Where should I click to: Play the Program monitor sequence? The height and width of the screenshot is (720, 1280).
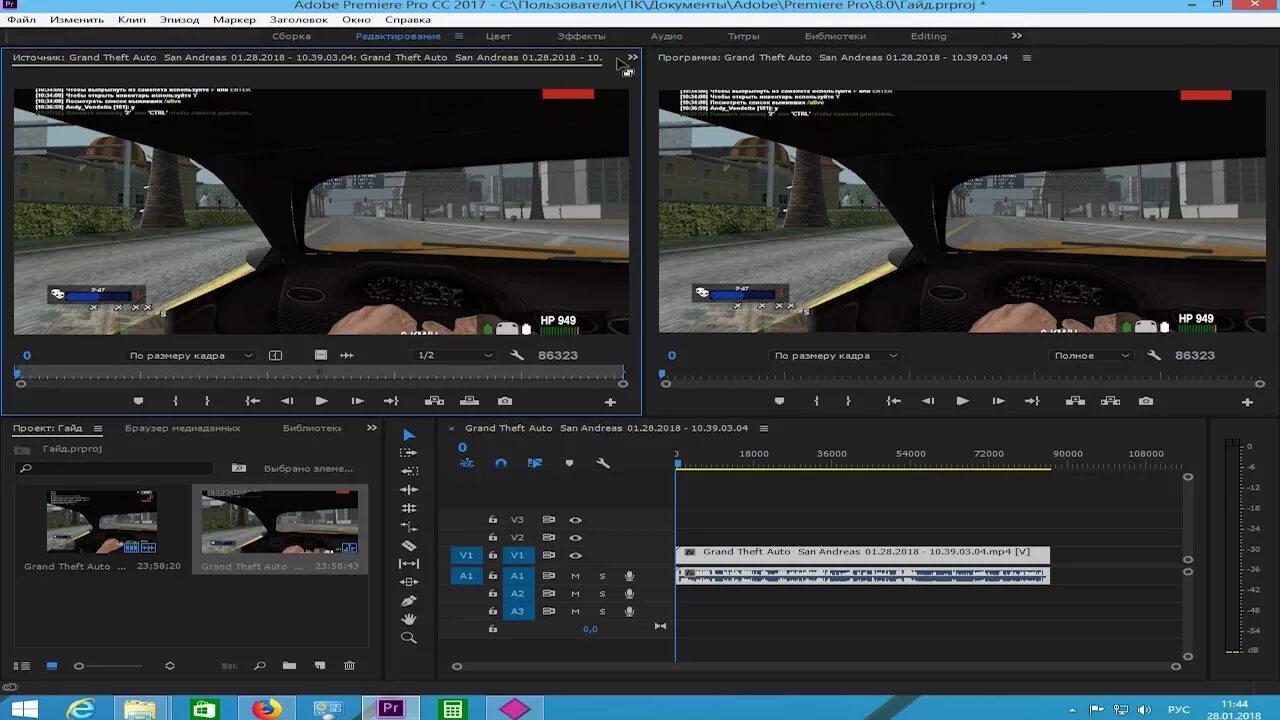[x=962, y=401]
